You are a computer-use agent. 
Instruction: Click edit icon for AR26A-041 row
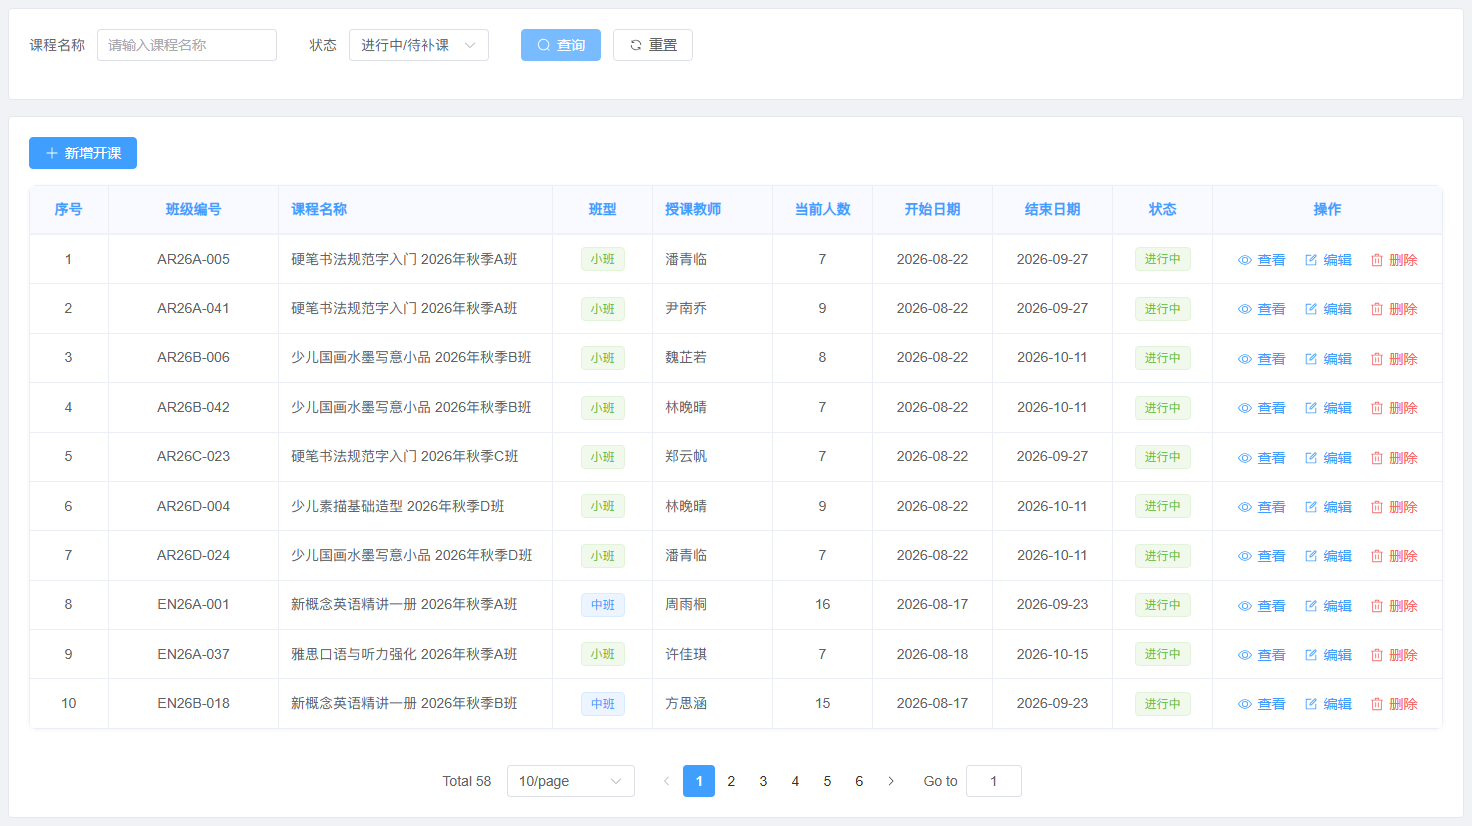(1311, 309)
